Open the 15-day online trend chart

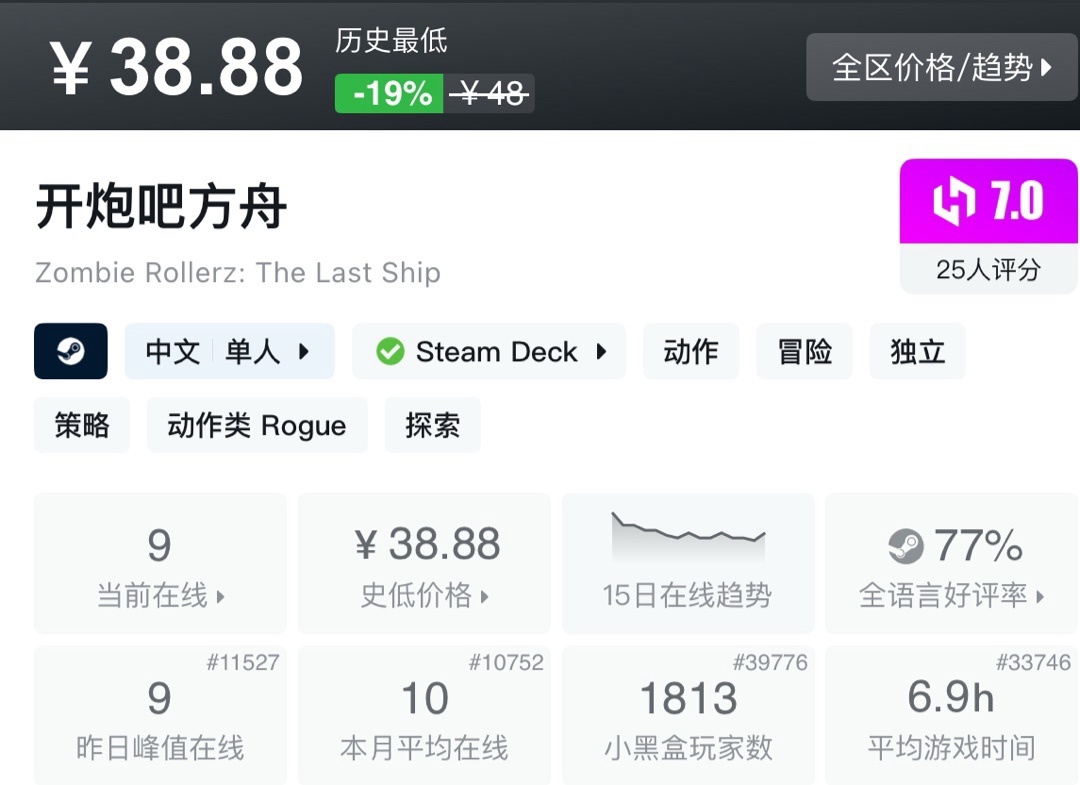click(x=688, y=562)
